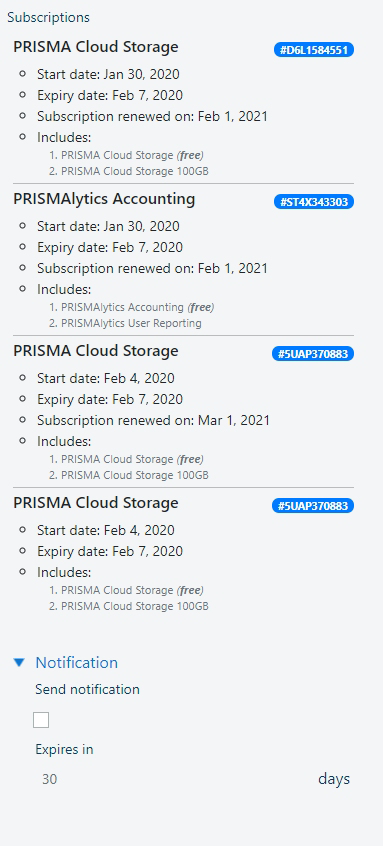The width and height of the screenshot is (383, 846).
Task: Click the #ST4X343303 subscription badge
Action: [313, 202]
